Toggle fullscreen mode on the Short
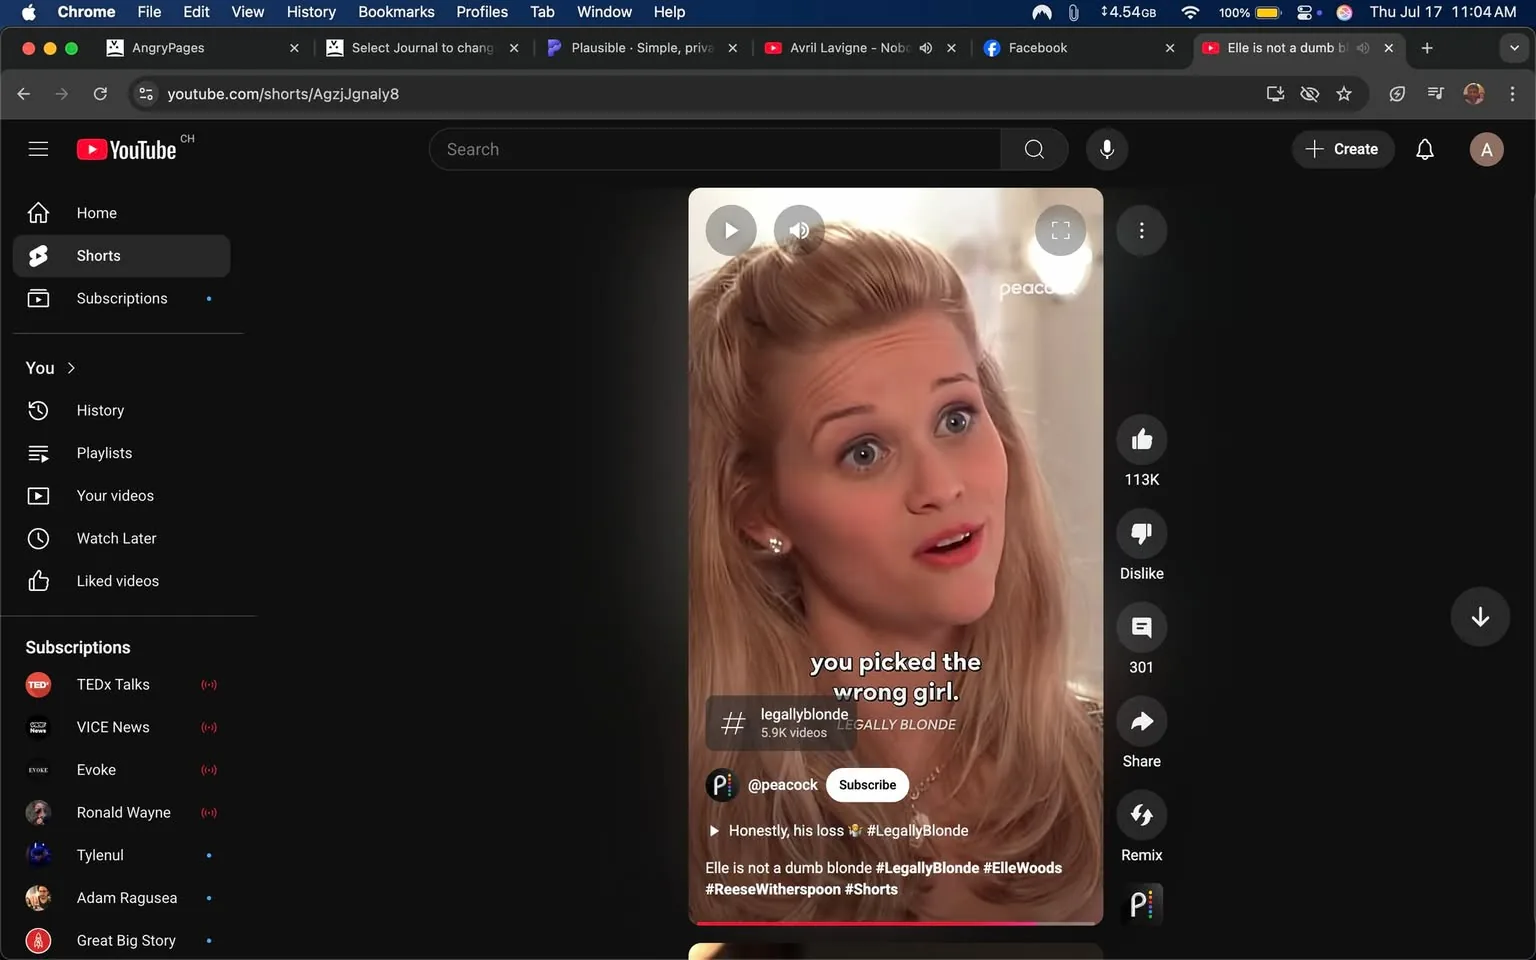This screenshot has height=960, width=1536. [x=1060, y=230]
